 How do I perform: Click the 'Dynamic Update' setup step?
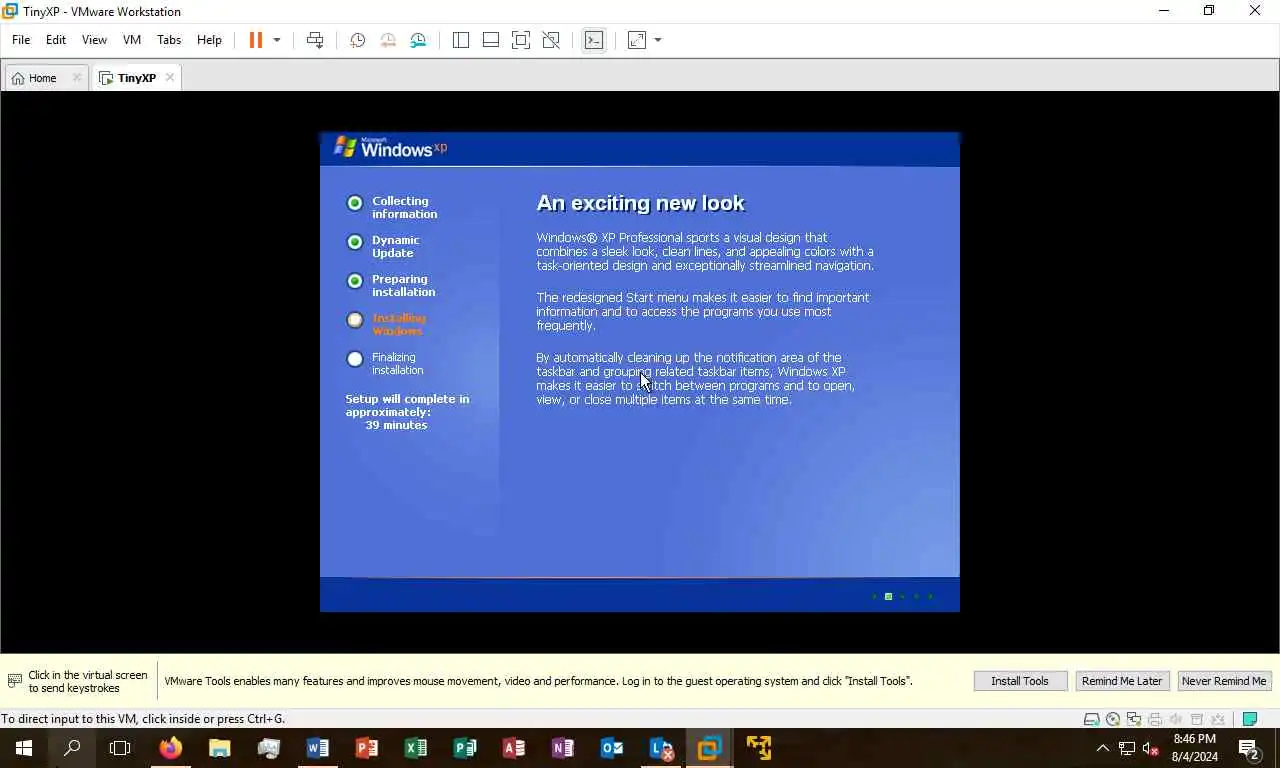pos(395,246)
